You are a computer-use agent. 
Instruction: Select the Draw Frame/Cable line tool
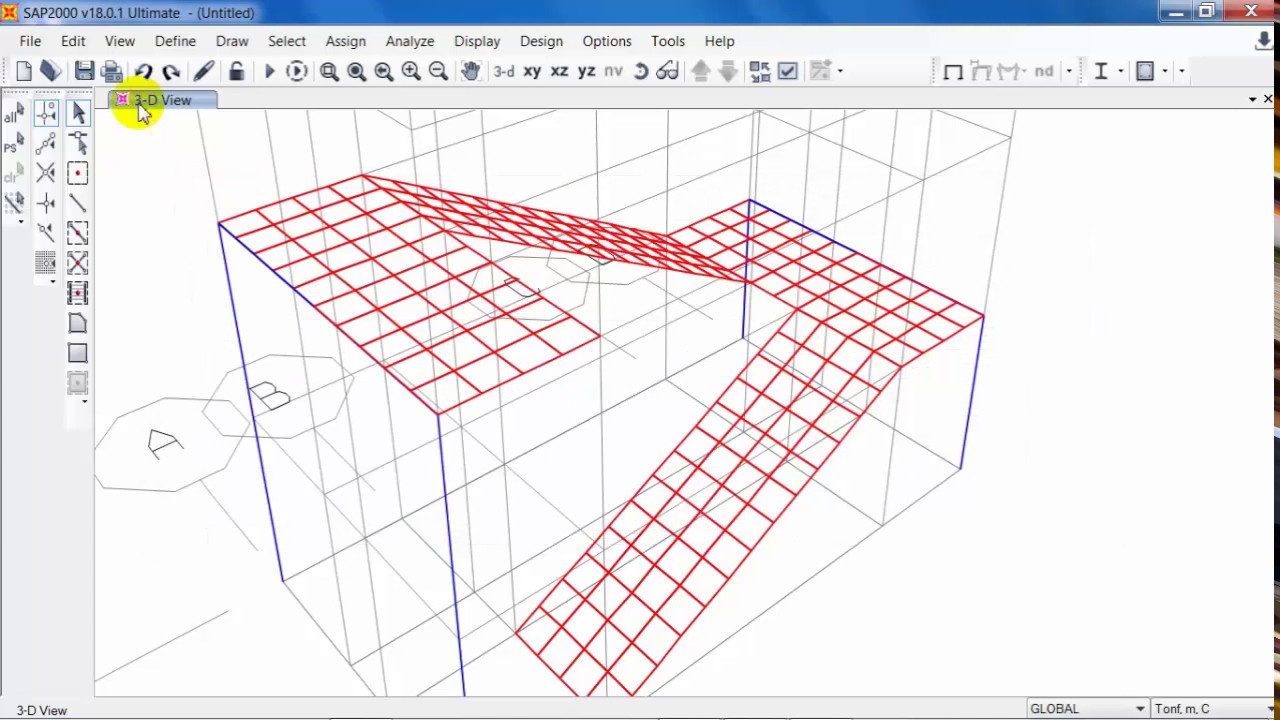78,203
